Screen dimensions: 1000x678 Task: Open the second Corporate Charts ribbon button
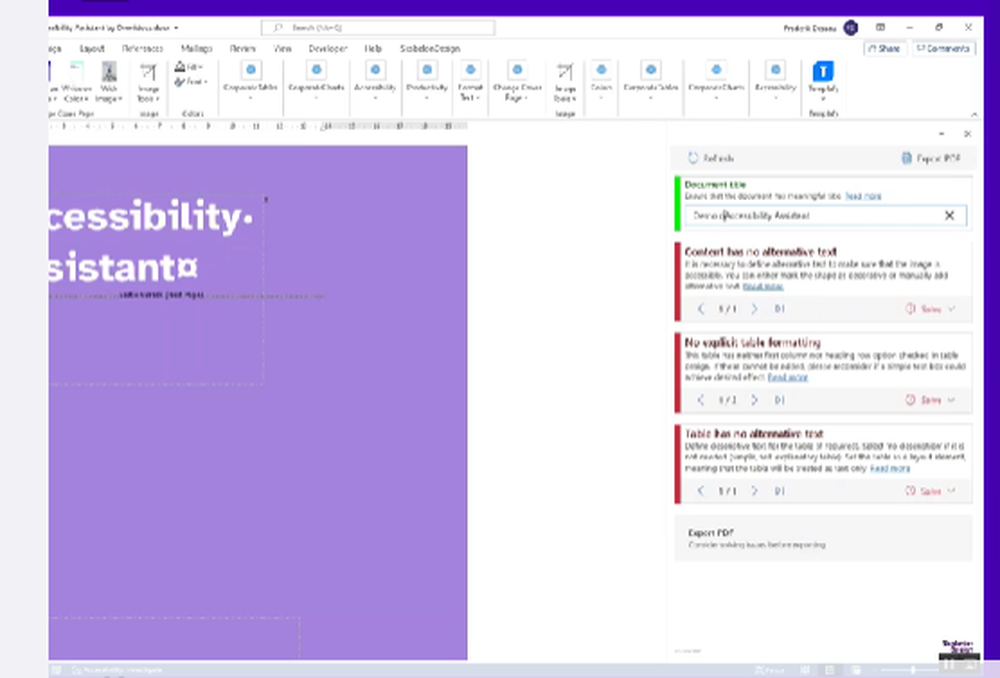(716, 81)
